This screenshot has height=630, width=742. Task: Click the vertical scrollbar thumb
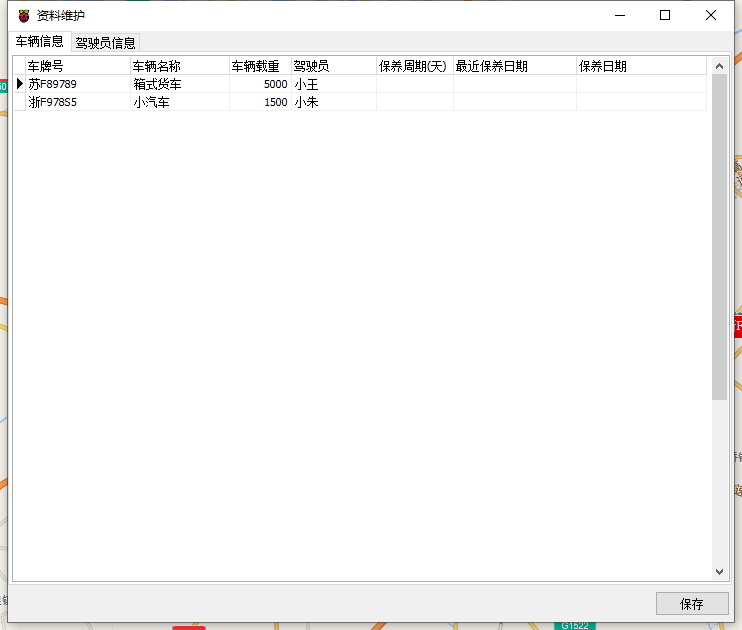point(719,237)
